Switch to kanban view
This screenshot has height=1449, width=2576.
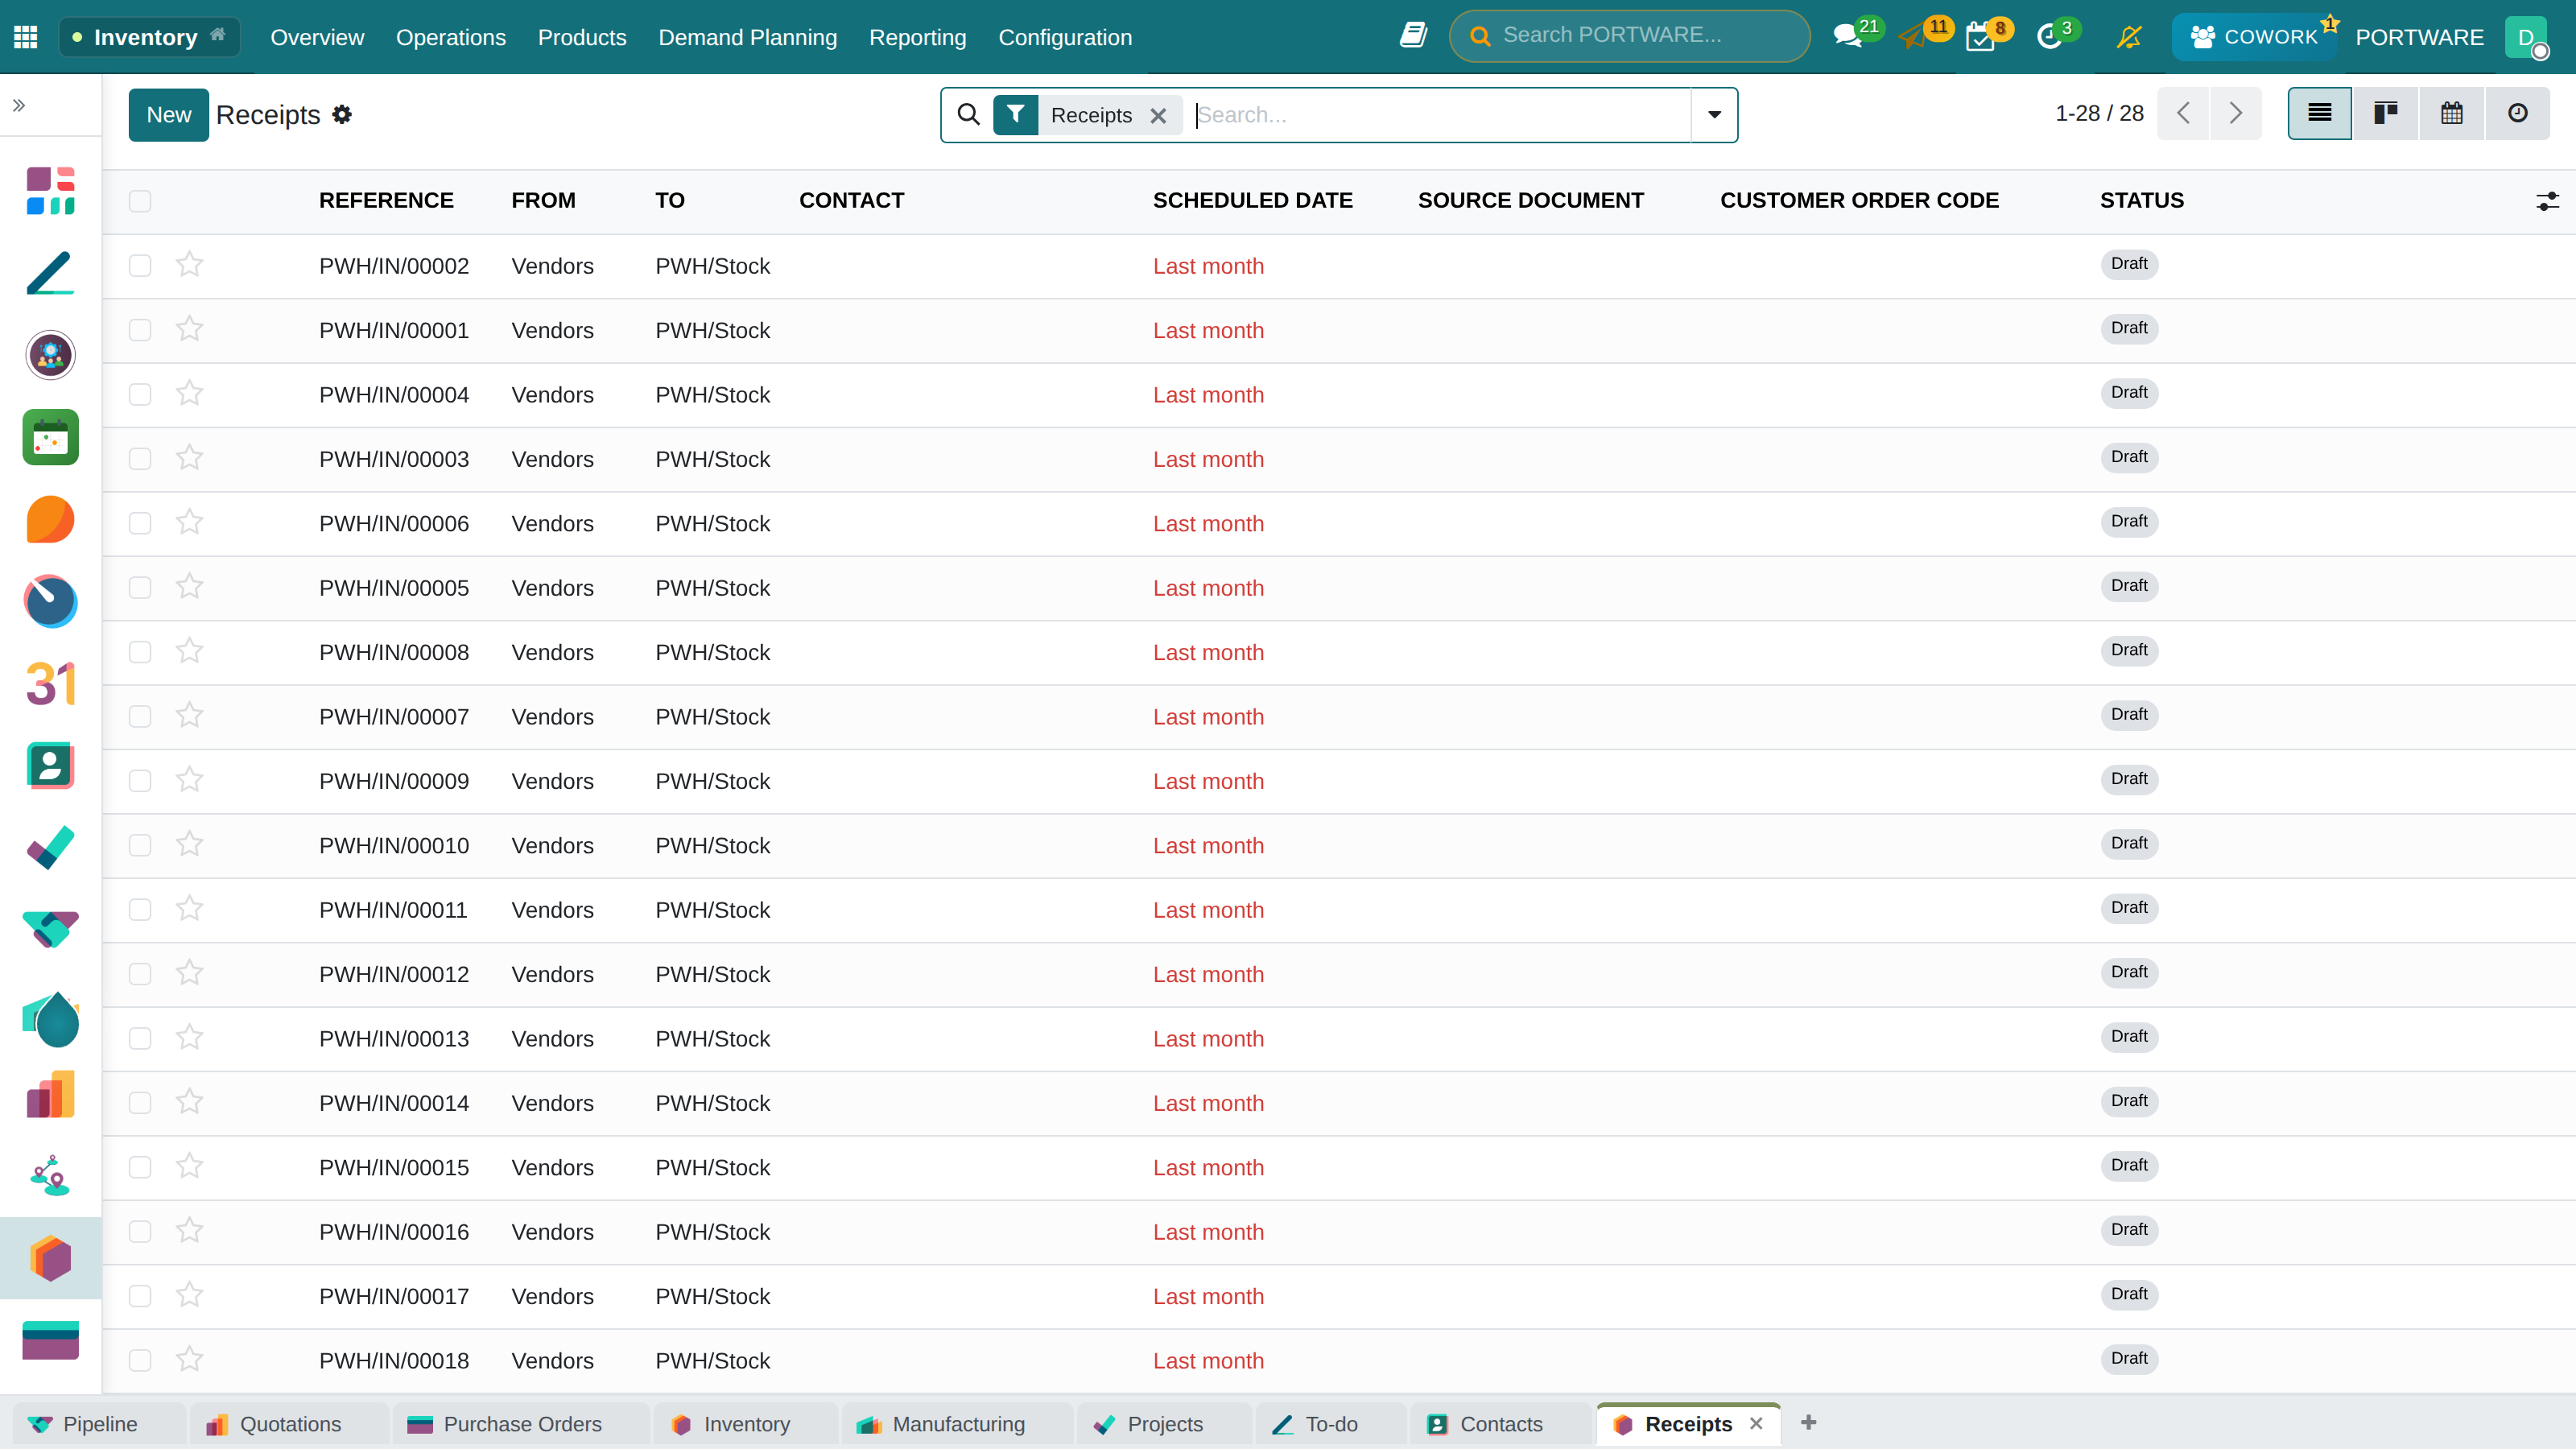click(x=2386, y=113)
